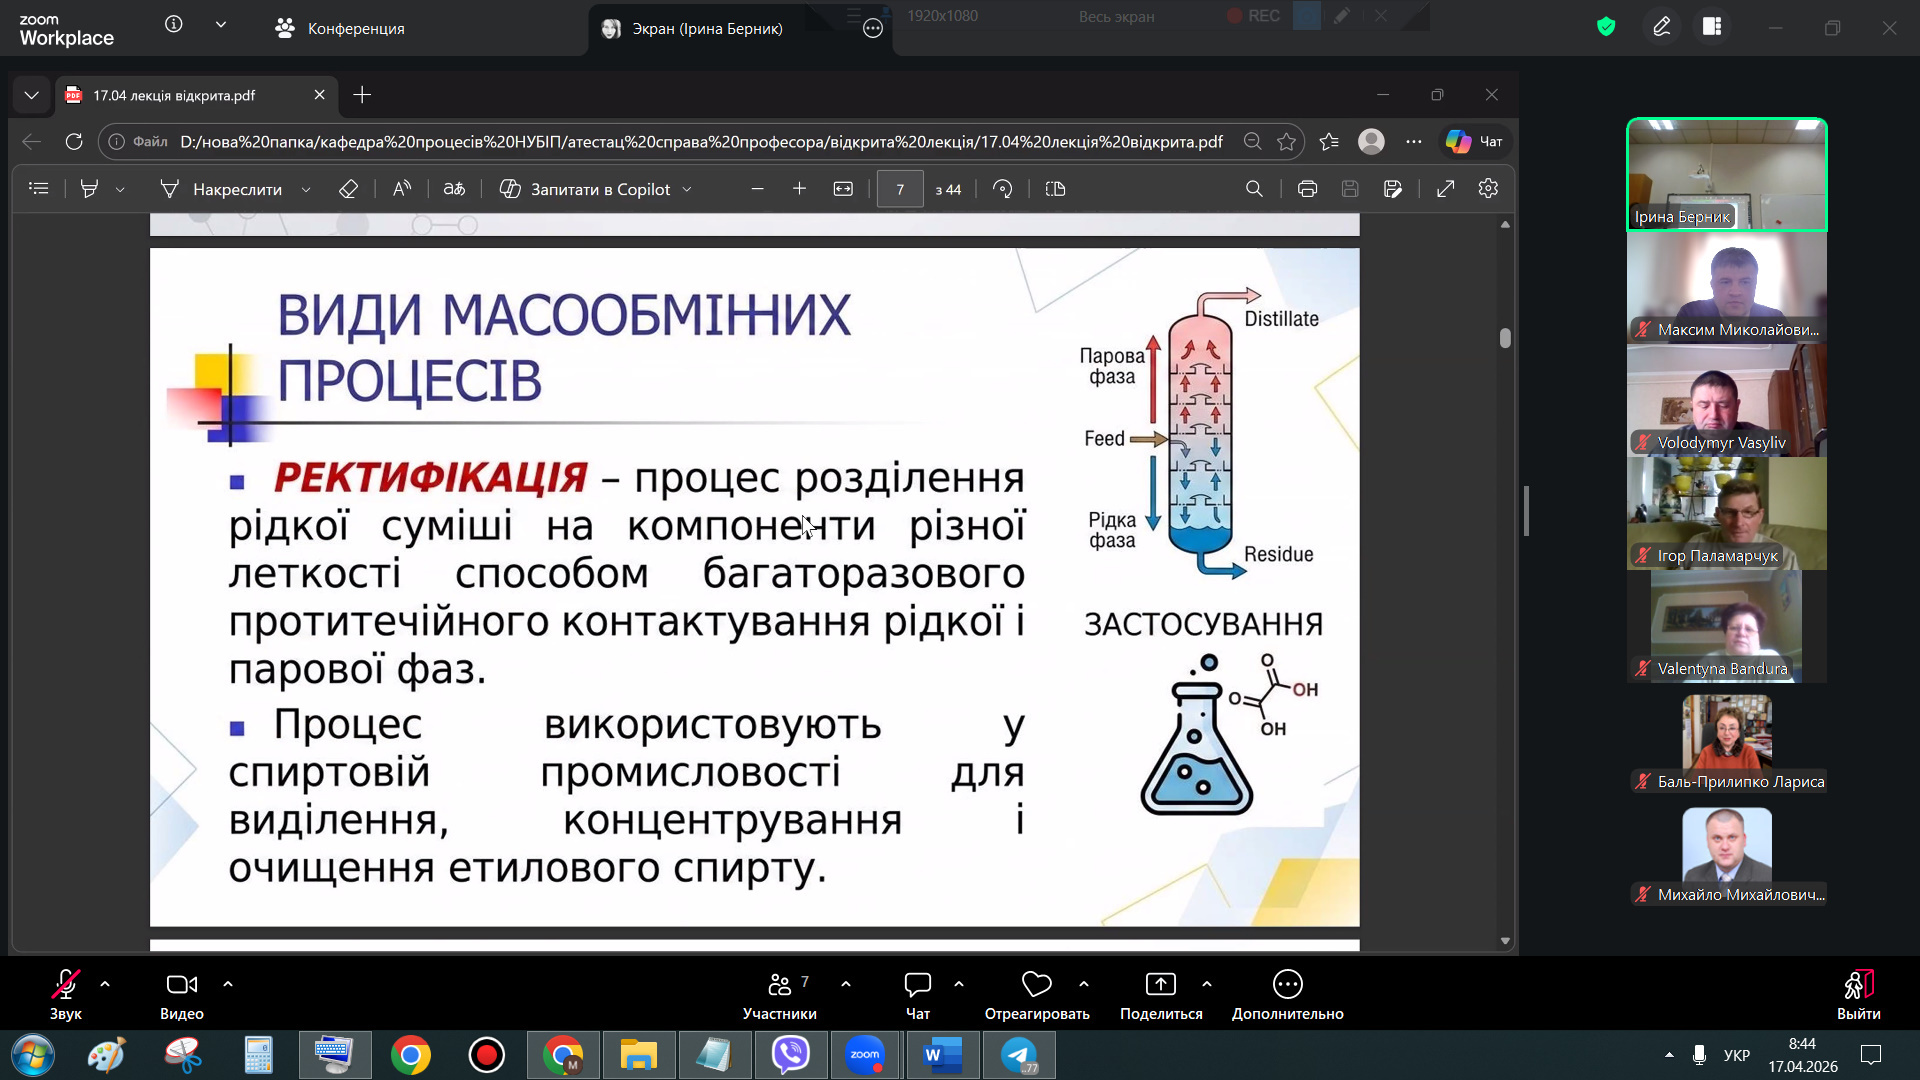Select the 17.04 лекція відкрита.pdf tab

tap(175, 95)
